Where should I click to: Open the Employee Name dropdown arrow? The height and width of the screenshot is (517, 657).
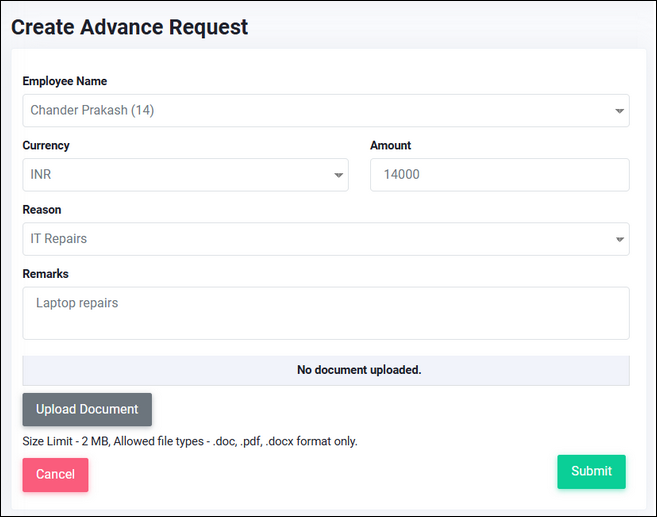[x=619, y=111]
